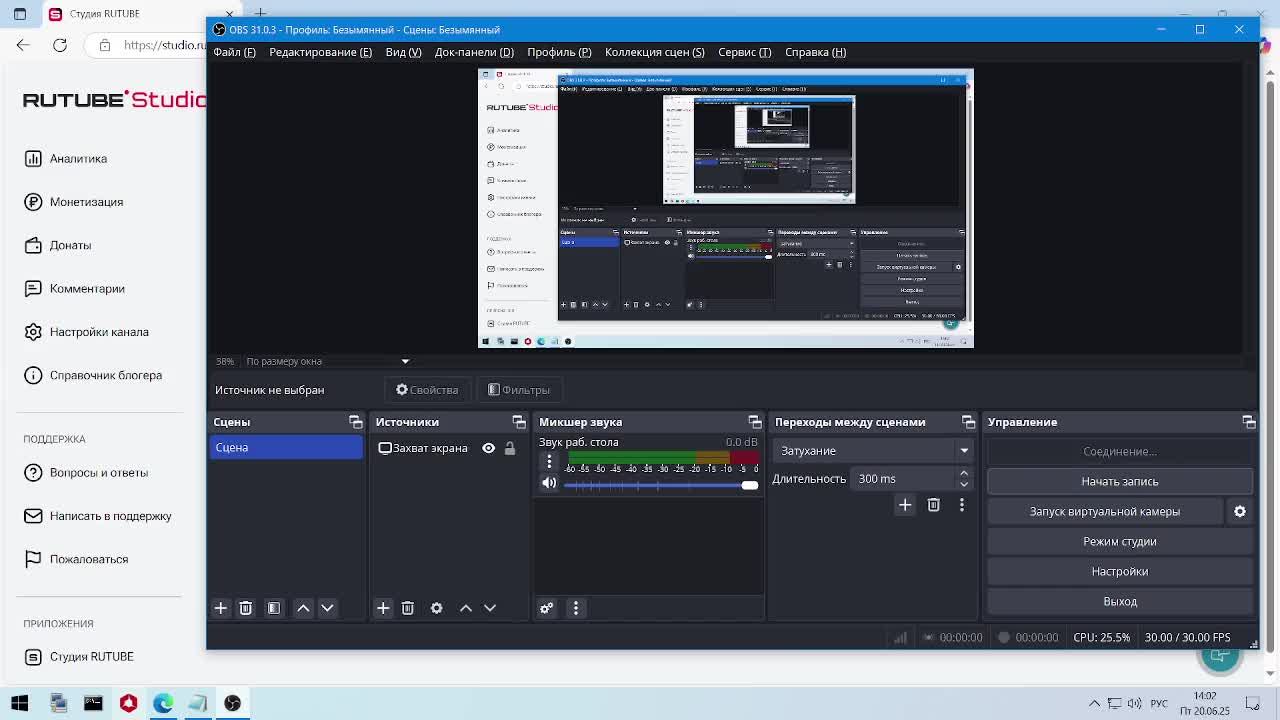Open the Свойства source properties button
Viewport: 1280px width, 720px height.
427,390
